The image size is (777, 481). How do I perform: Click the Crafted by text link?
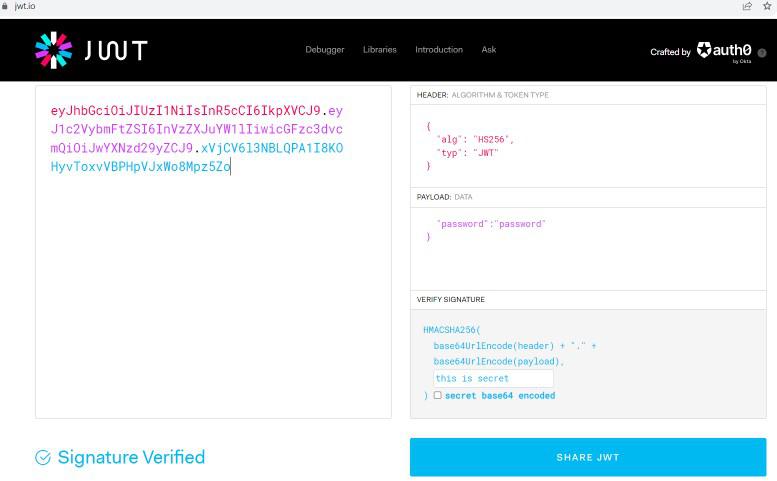tap(670, 51)
